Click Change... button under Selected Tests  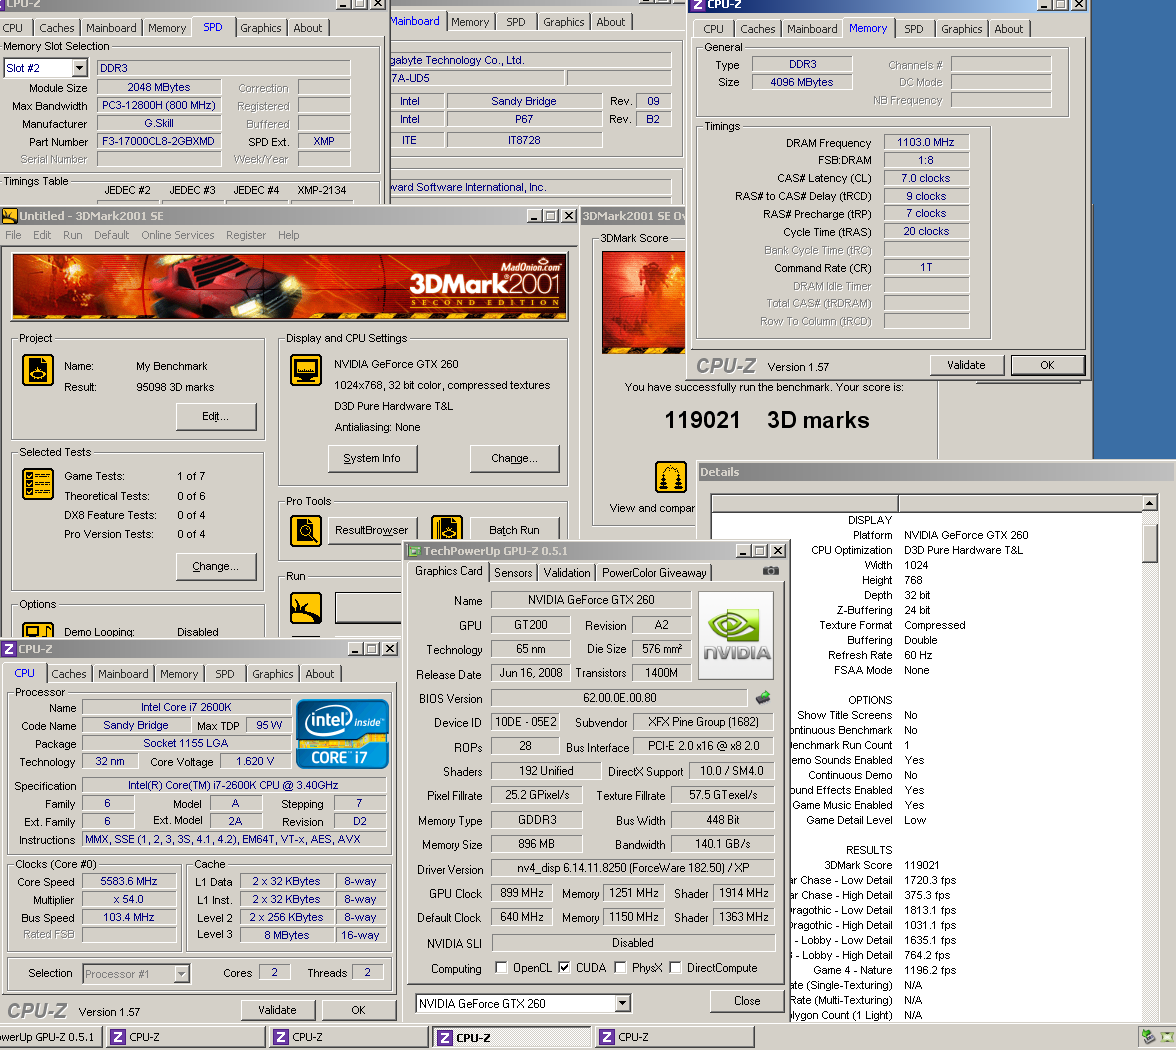(216, 566)
